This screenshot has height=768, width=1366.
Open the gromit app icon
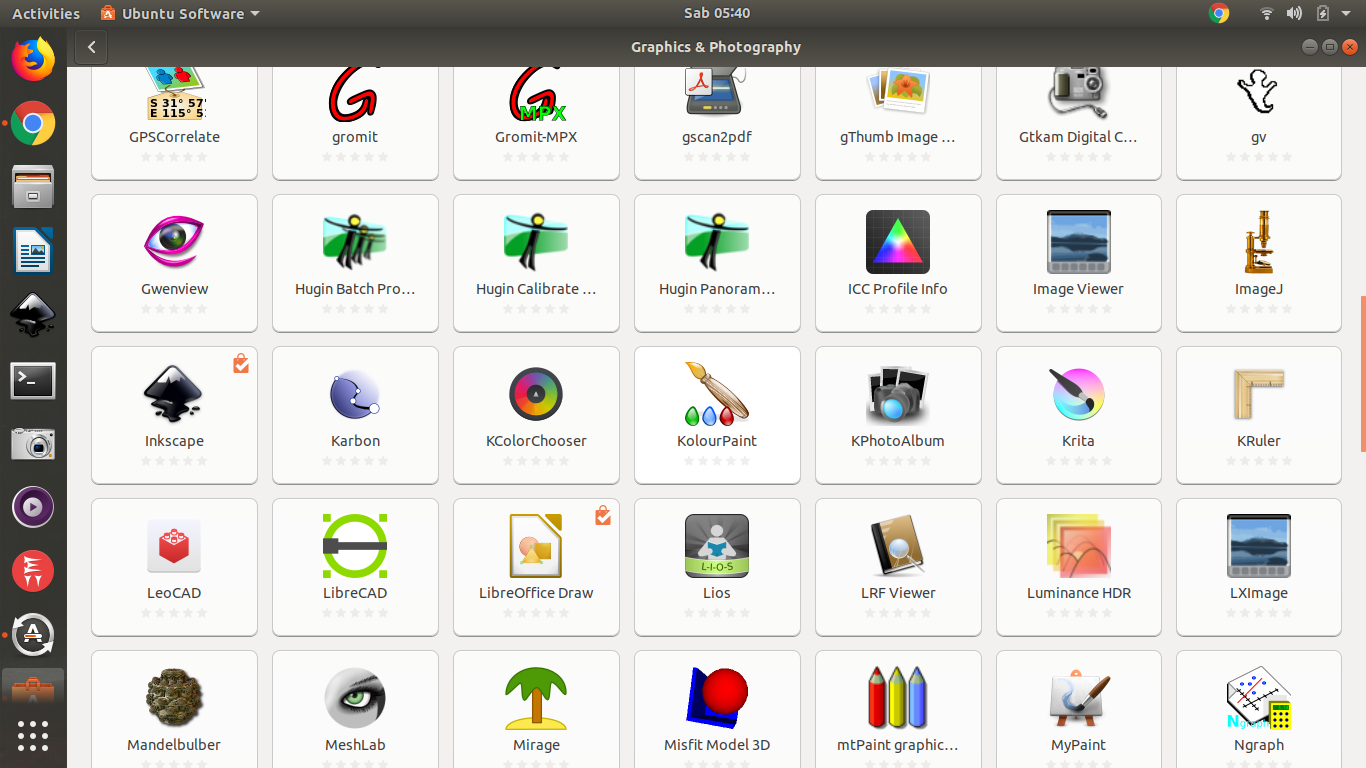pyautogui.click(x=355, y=93)
